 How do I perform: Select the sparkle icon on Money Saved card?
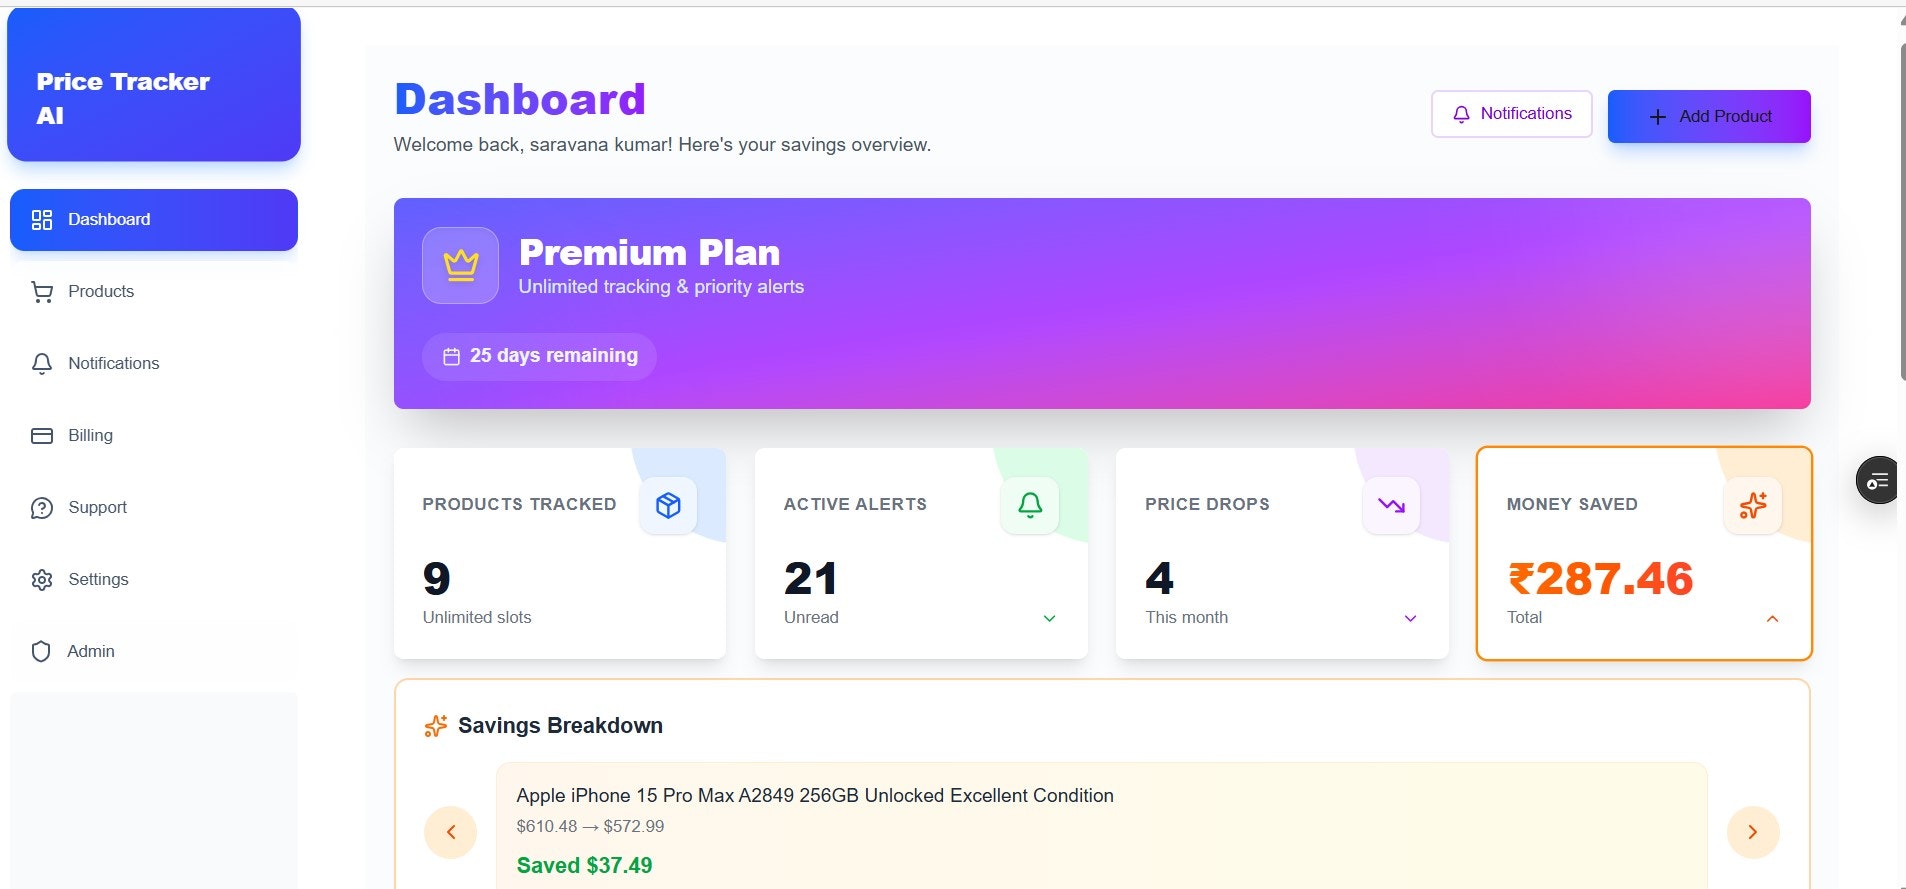[x=1753, y=505]
